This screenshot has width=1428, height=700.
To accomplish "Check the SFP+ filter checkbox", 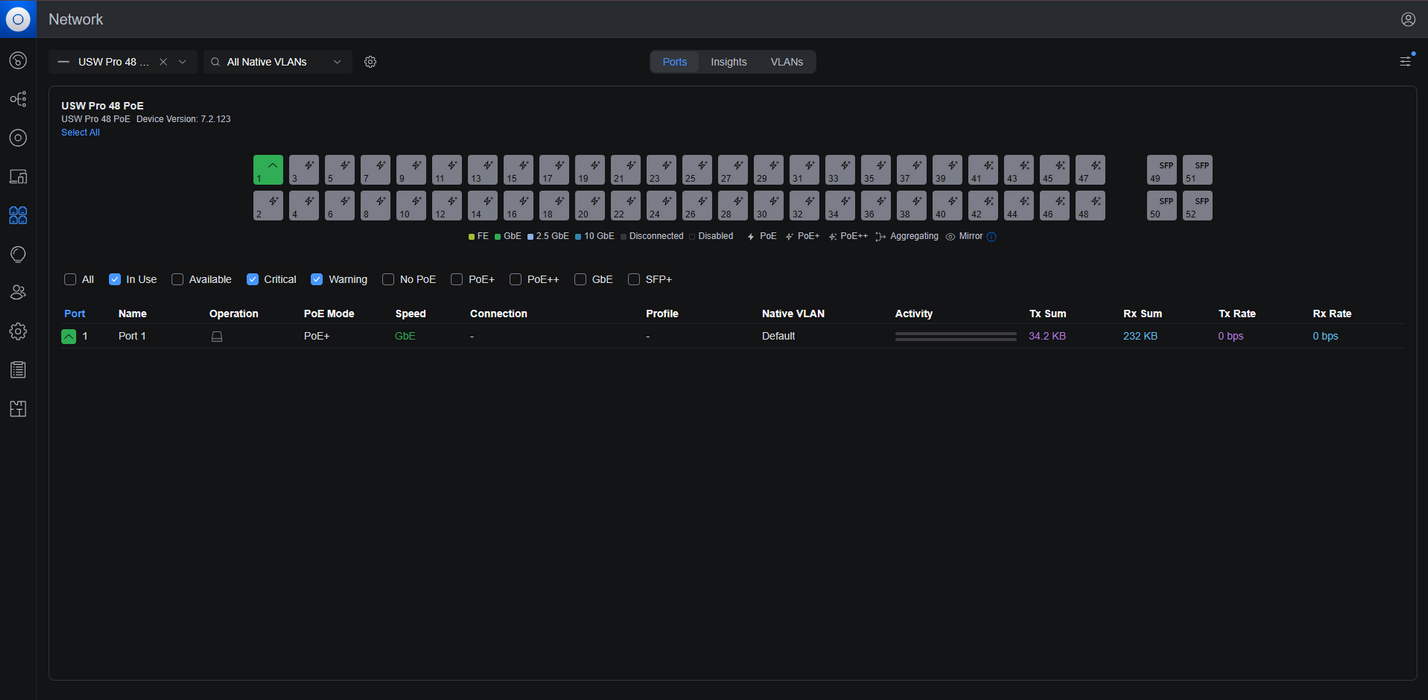I will pyautogui.click(x=634, y=280).
